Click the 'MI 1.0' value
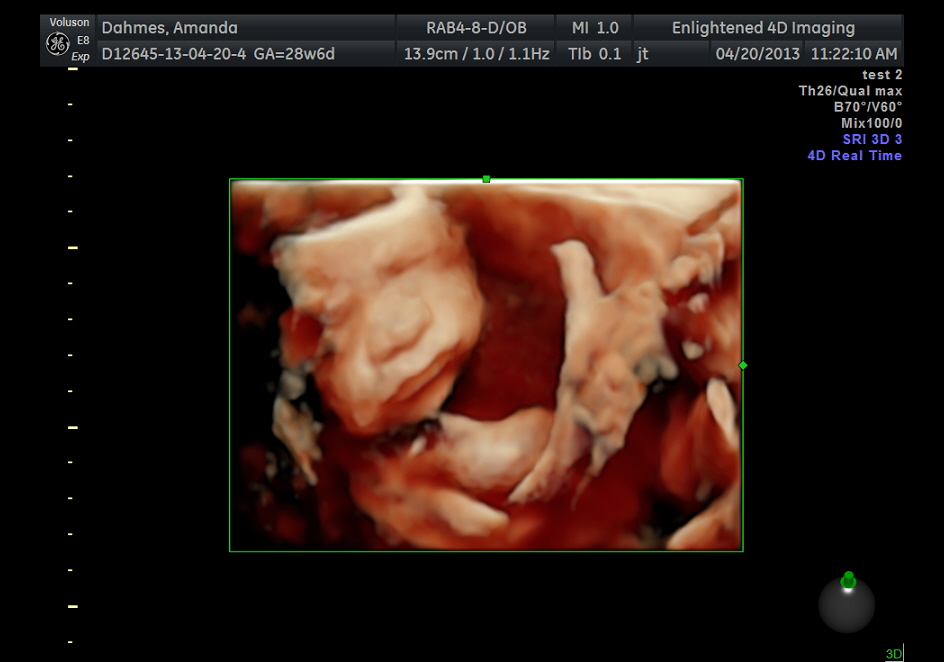 [595, 28]
